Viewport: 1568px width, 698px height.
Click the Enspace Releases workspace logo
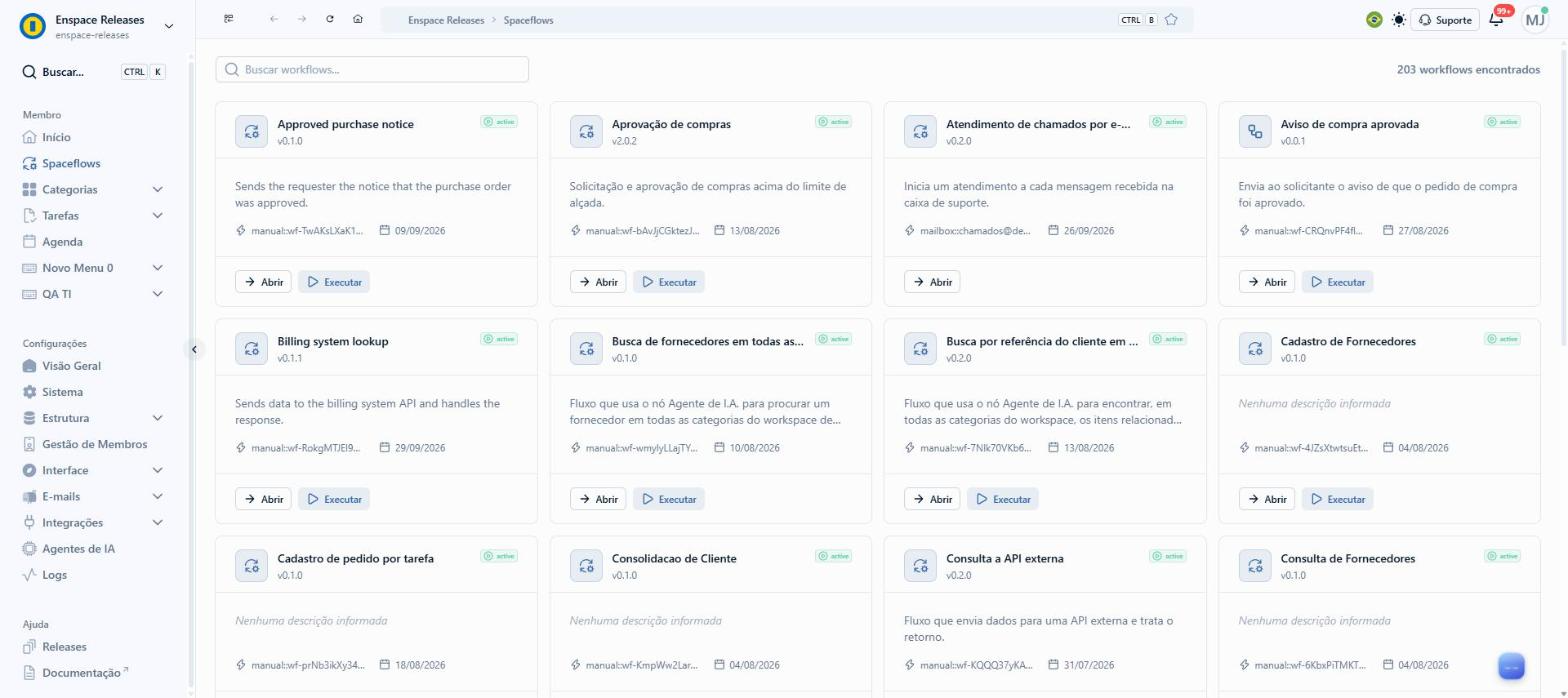(x=33, y=26)
